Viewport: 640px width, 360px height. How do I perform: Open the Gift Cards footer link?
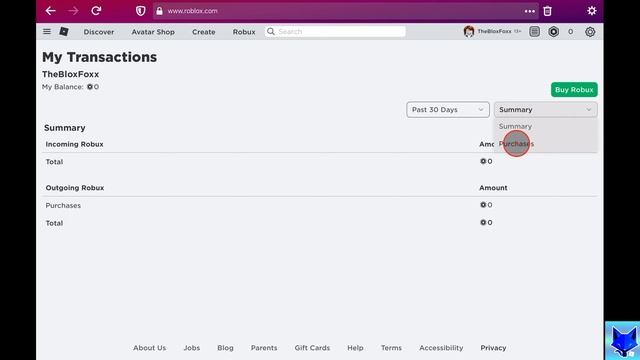point(312,348)
